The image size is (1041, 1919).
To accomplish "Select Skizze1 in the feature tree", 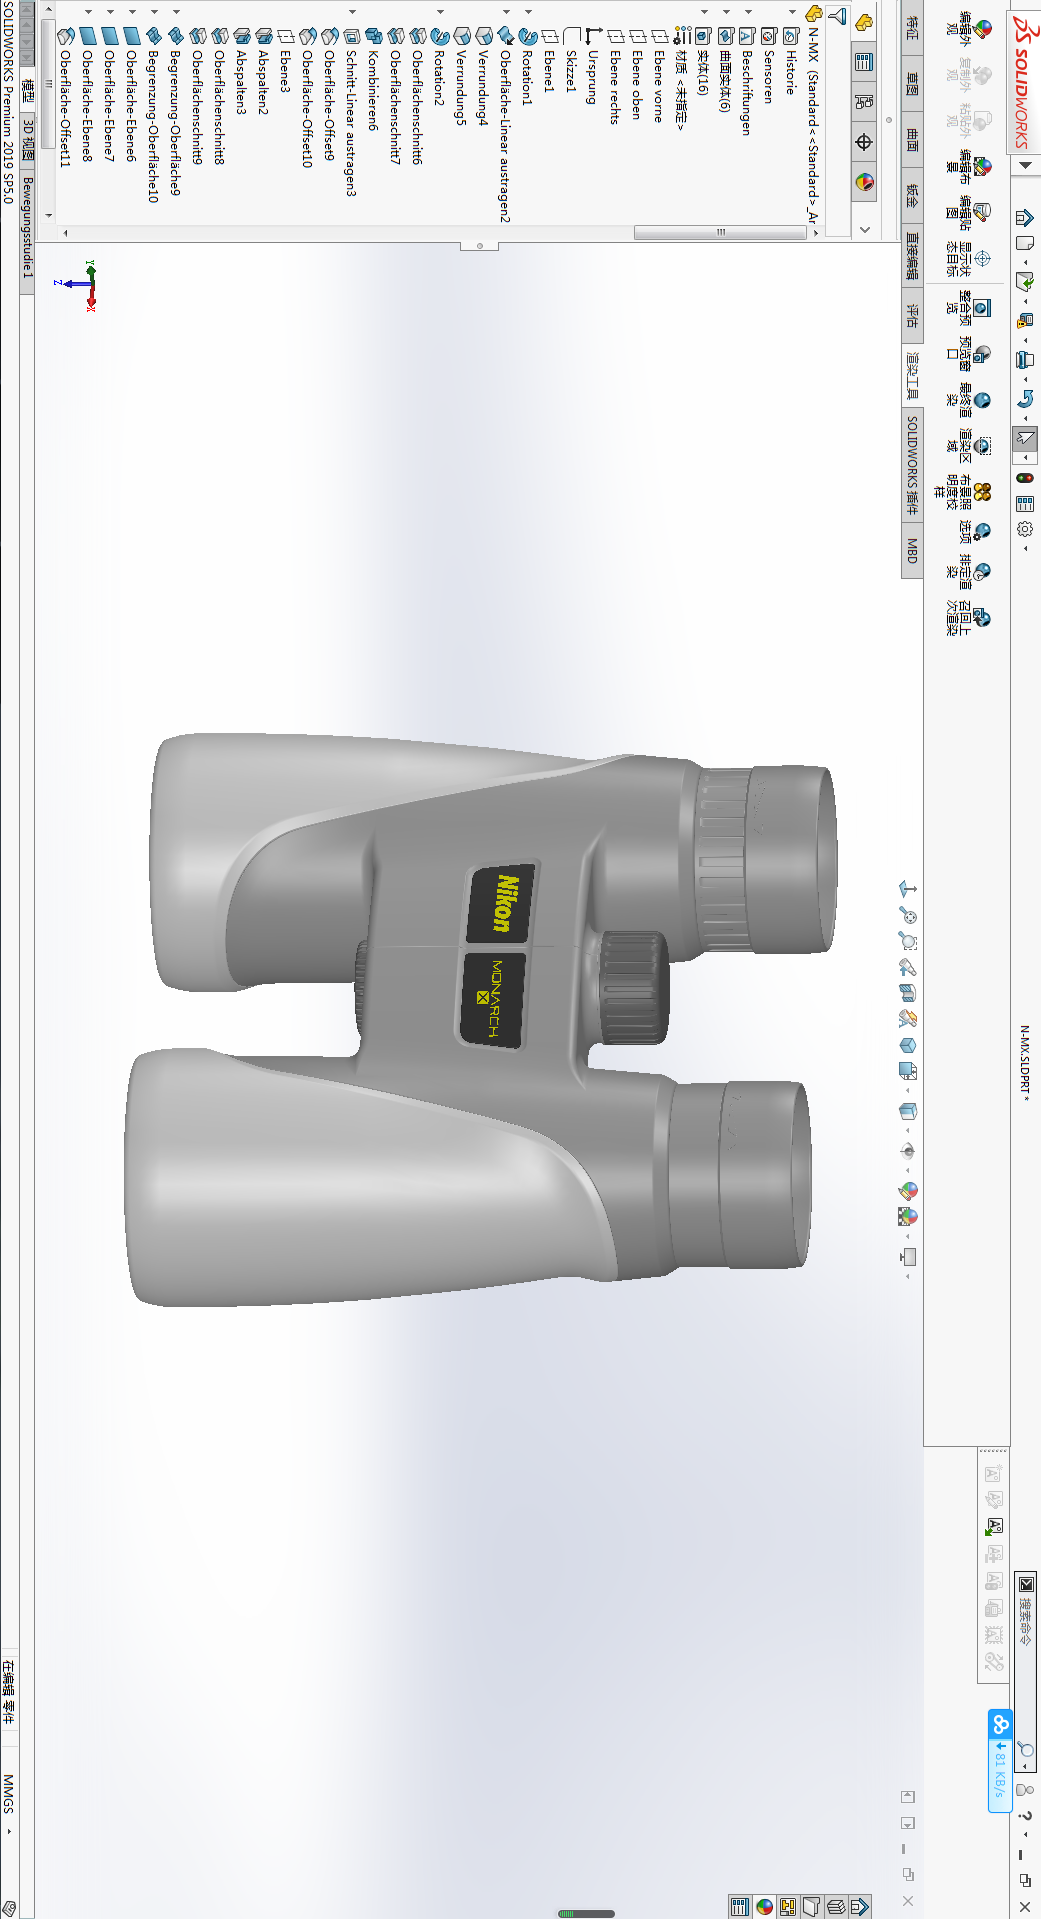I will click(x=570, y=62).
